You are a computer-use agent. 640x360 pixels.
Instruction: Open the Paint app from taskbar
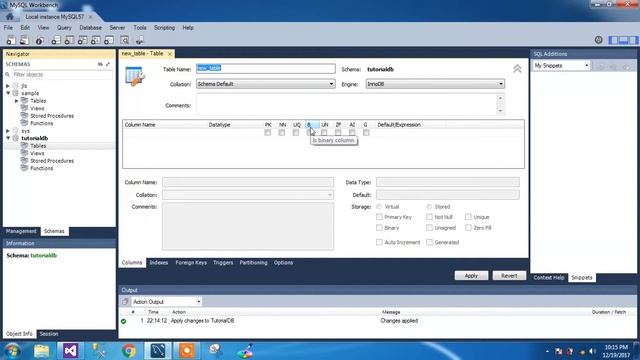pyautogui.click(x=245, y=351)
